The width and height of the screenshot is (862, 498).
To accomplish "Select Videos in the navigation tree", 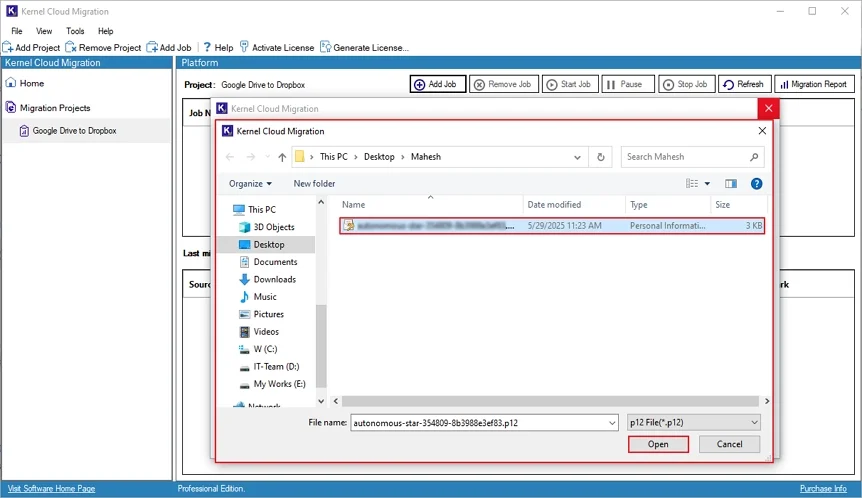I will (259, 332).
